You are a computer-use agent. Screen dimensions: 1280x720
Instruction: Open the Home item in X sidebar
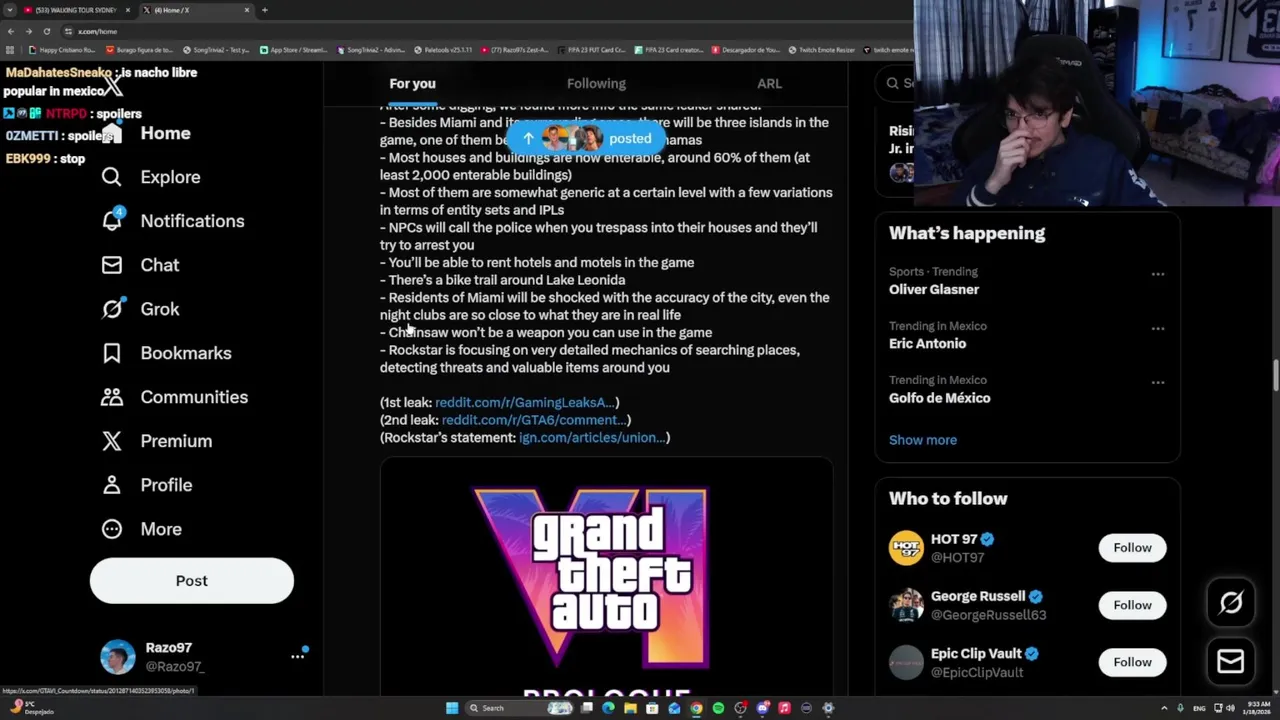[146, 133]
